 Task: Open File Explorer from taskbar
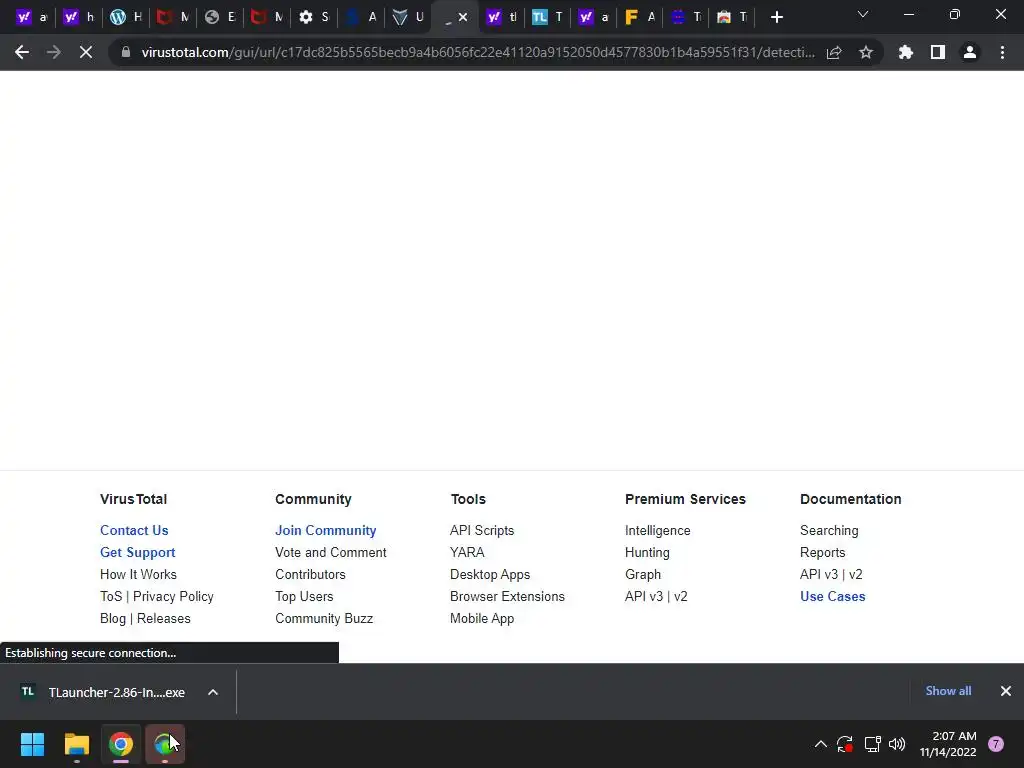coord(76,744)
